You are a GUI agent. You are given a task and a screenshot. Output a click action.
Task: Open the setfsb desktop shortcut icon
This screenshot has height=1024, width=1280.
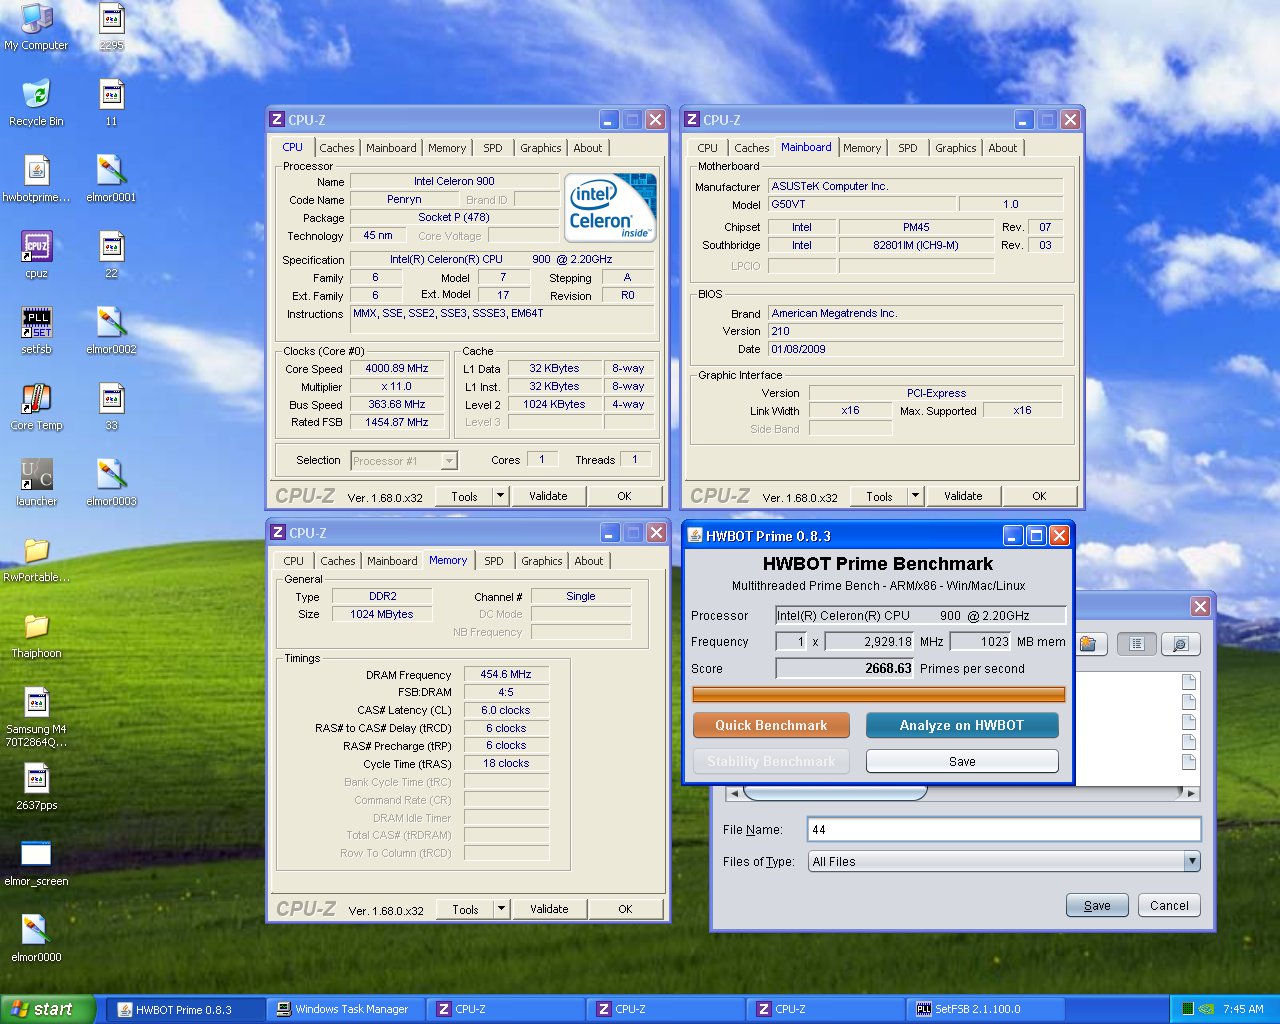(x=36, y=323)
